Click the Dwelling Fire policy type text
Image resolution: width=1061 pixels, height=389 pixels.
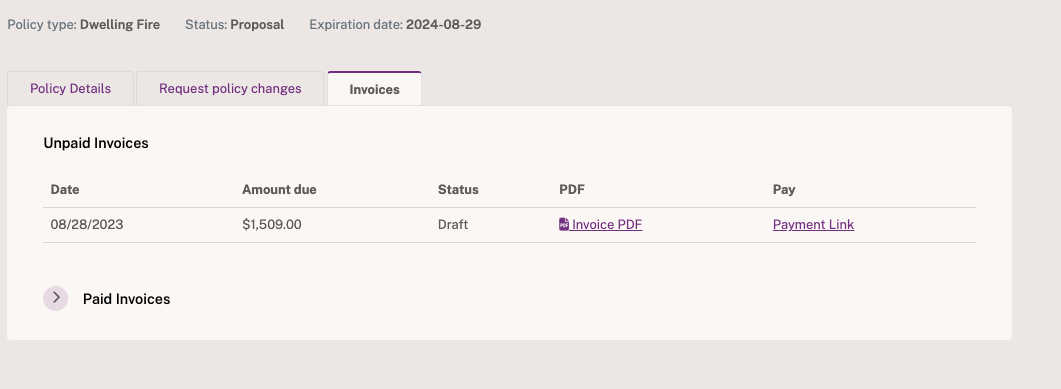[120, 25]
